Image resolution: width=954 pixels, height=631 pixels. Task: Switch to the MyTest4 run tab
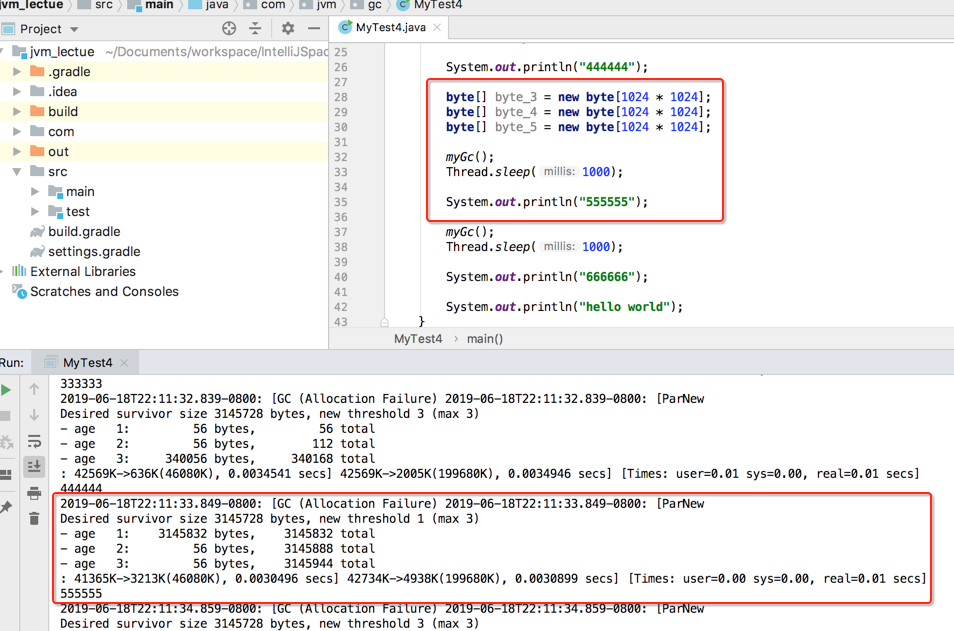tap(87, 363)
